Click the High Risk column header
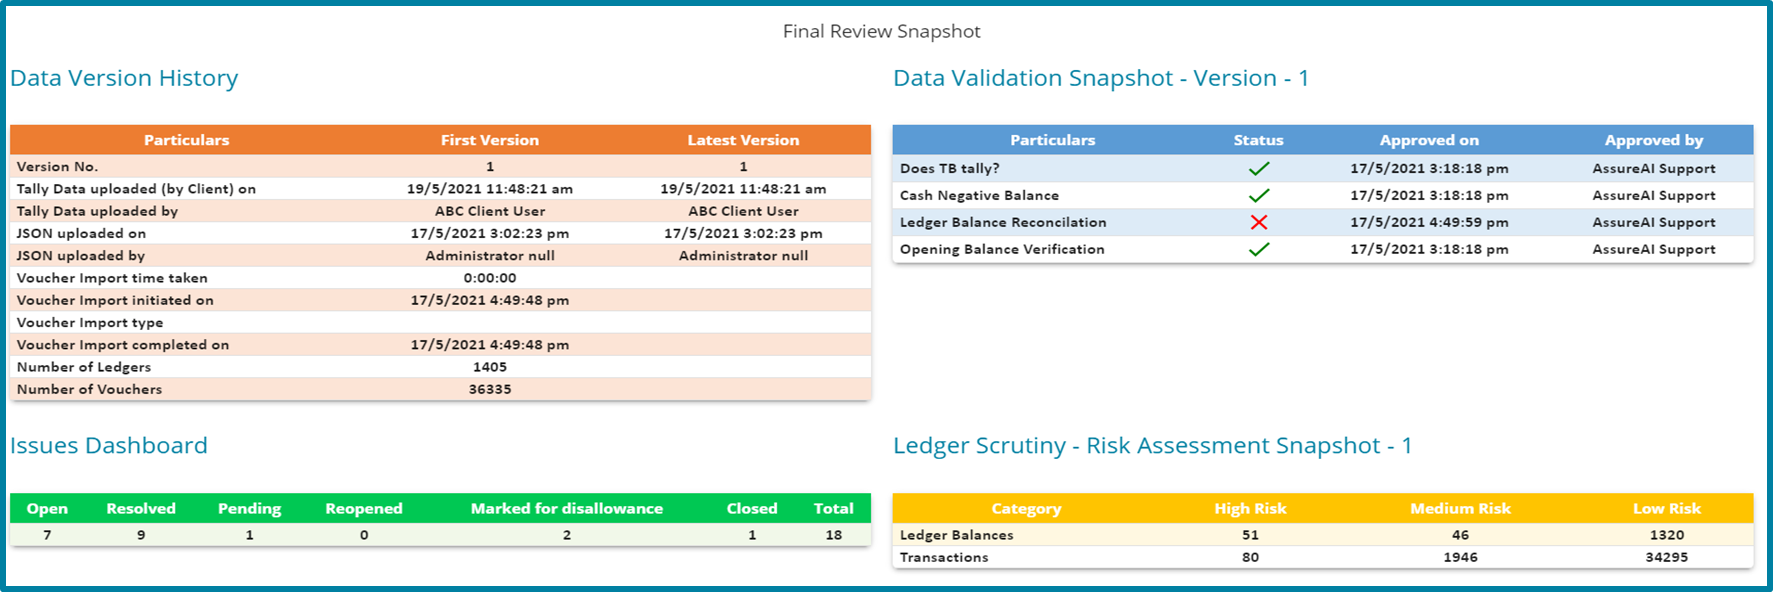This screenshot has width=1773, height=592. pyautogui.click(x=1250, y=509)
